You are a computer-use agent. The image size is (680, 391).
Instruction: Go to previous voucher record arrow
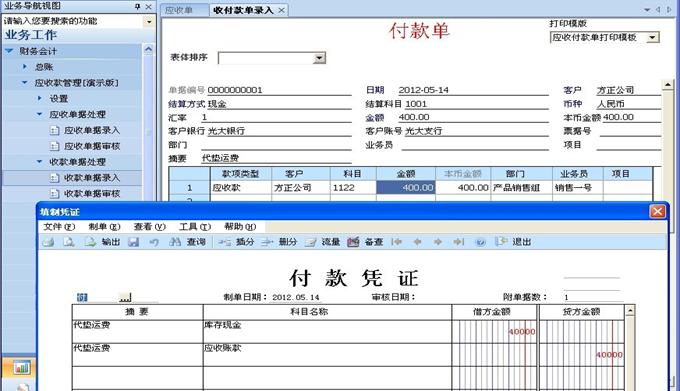coord(417,242)
